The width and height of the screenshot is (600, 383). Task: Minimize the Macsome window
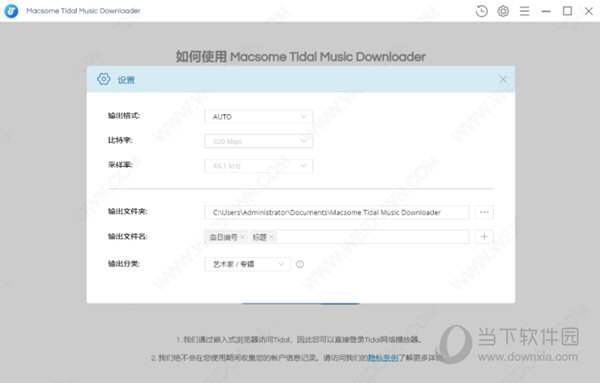[x=546, y=11]
